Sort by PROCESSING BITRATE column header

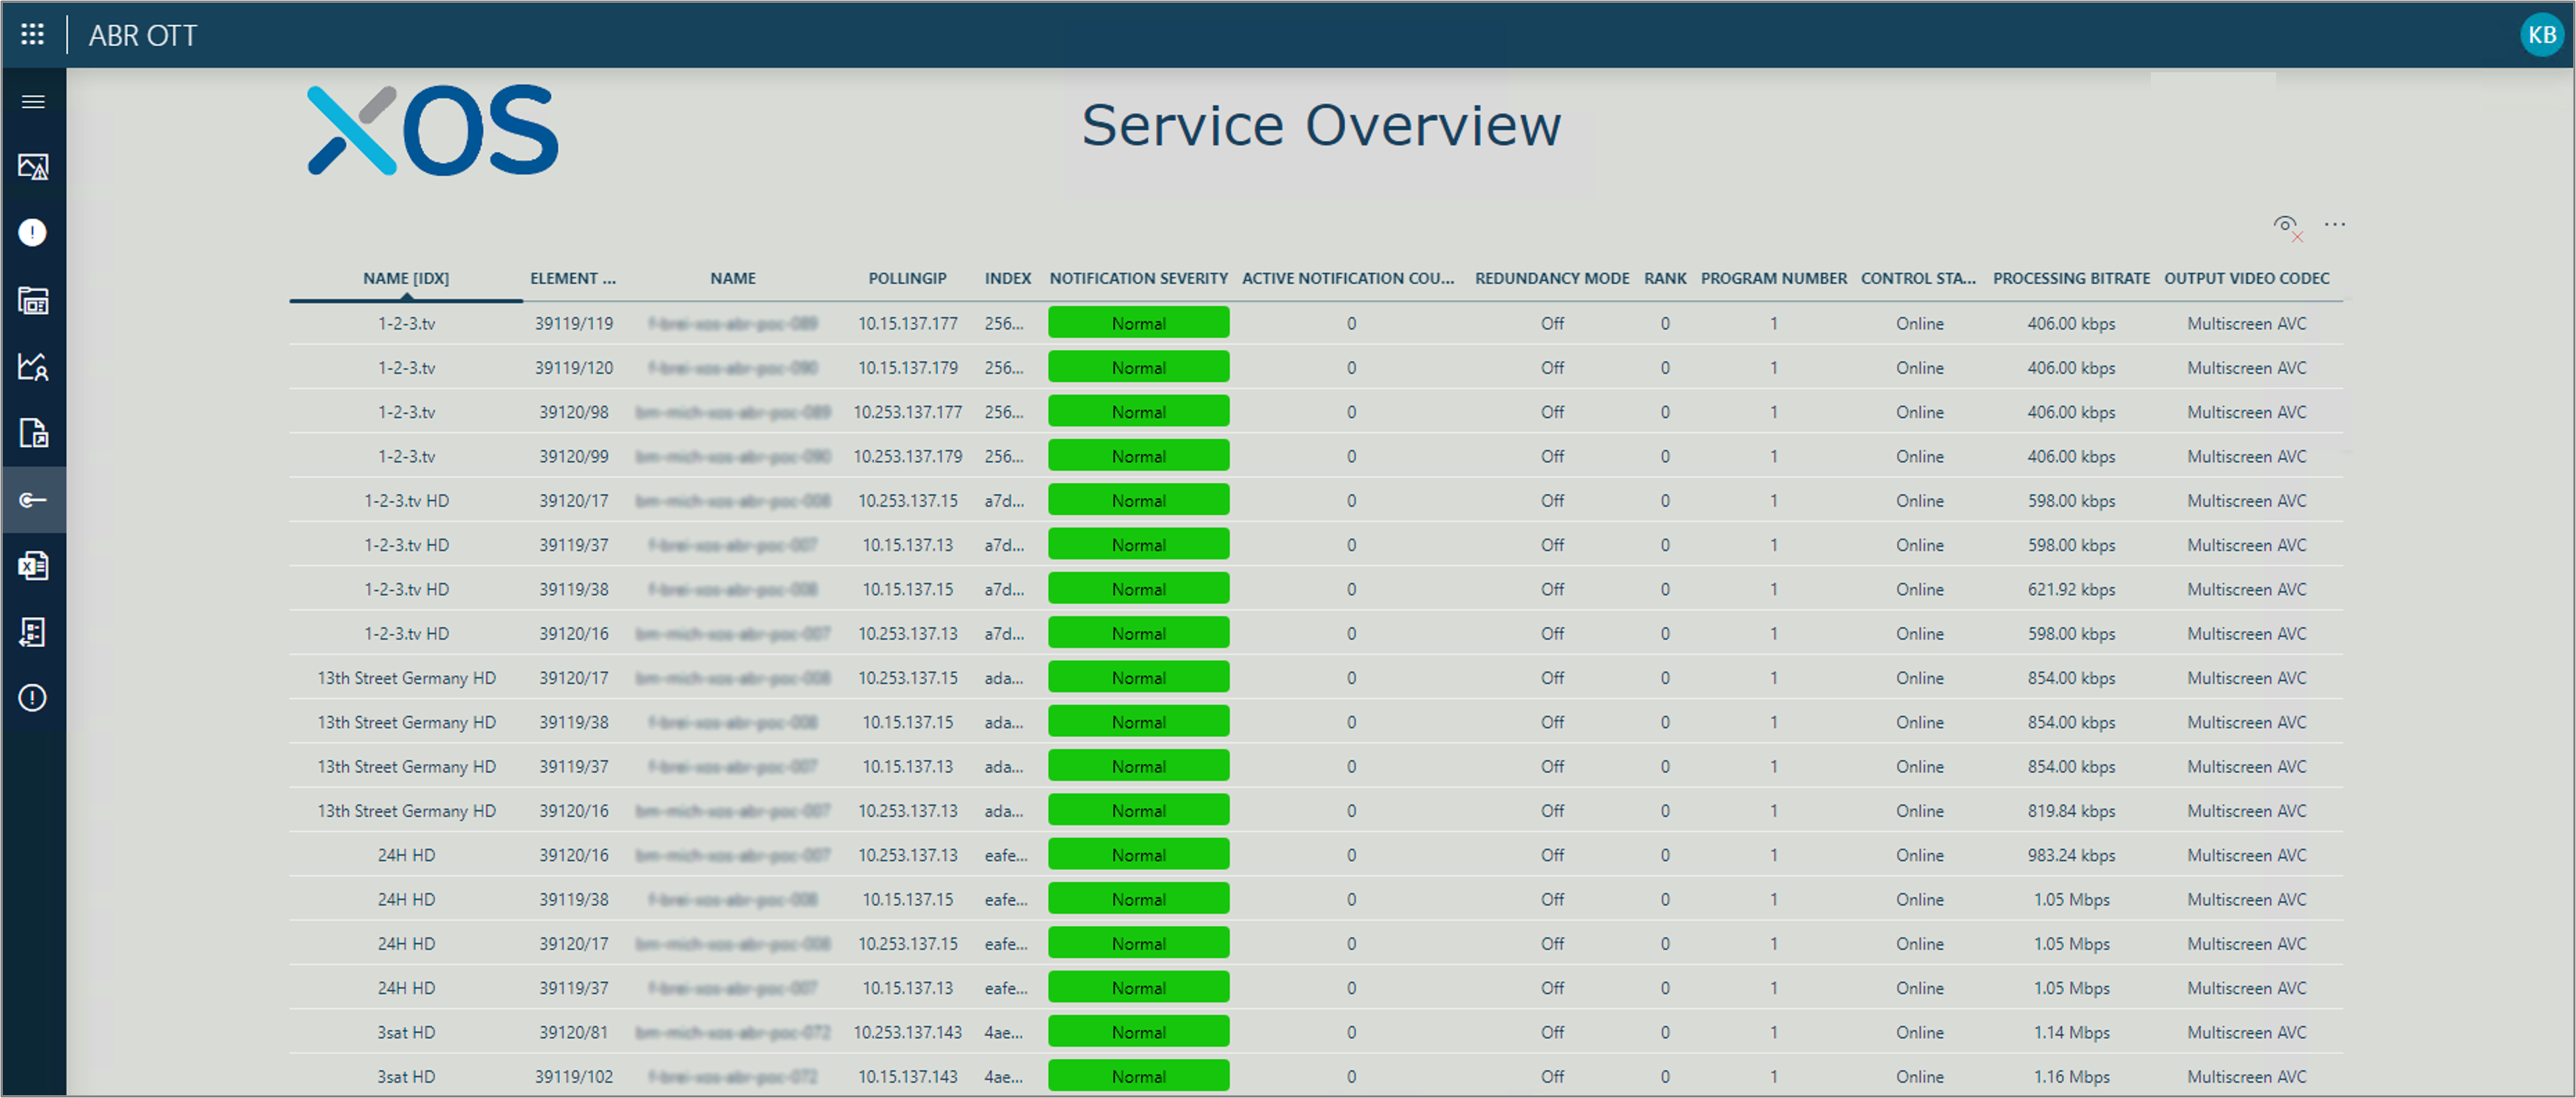[x=2071, y=278]
